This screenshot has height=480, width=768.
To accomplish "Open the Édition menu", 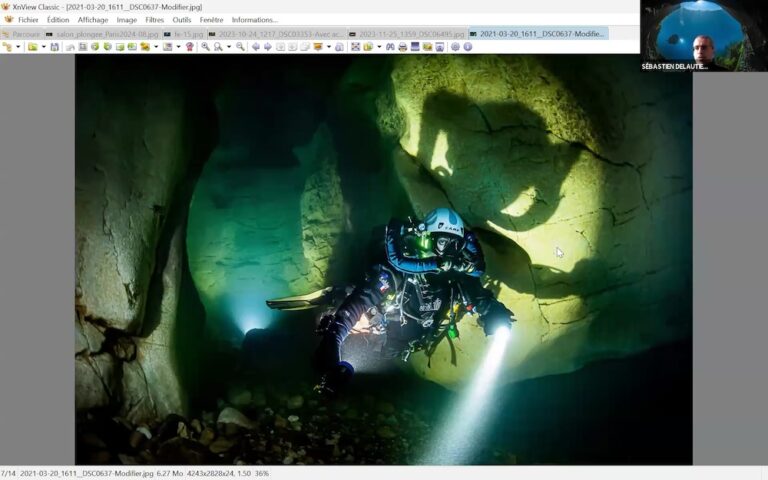I will point(58,20).
